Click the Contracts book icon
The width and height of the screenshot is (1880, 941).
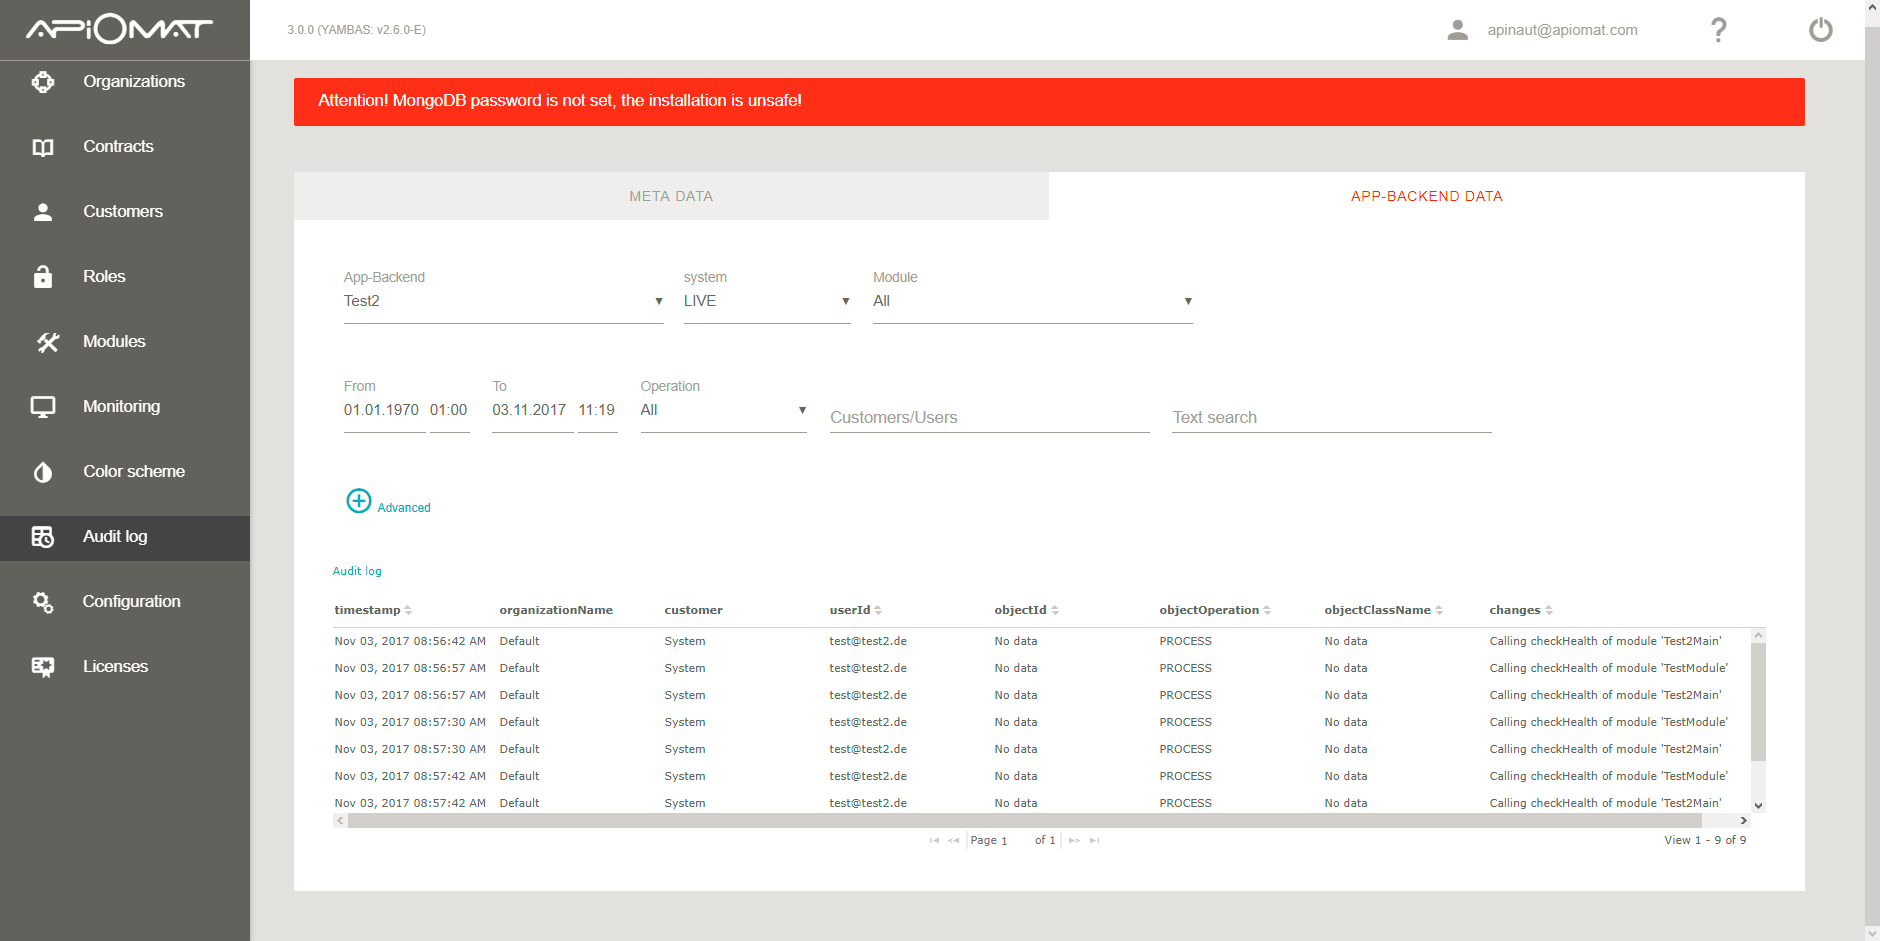43,147
